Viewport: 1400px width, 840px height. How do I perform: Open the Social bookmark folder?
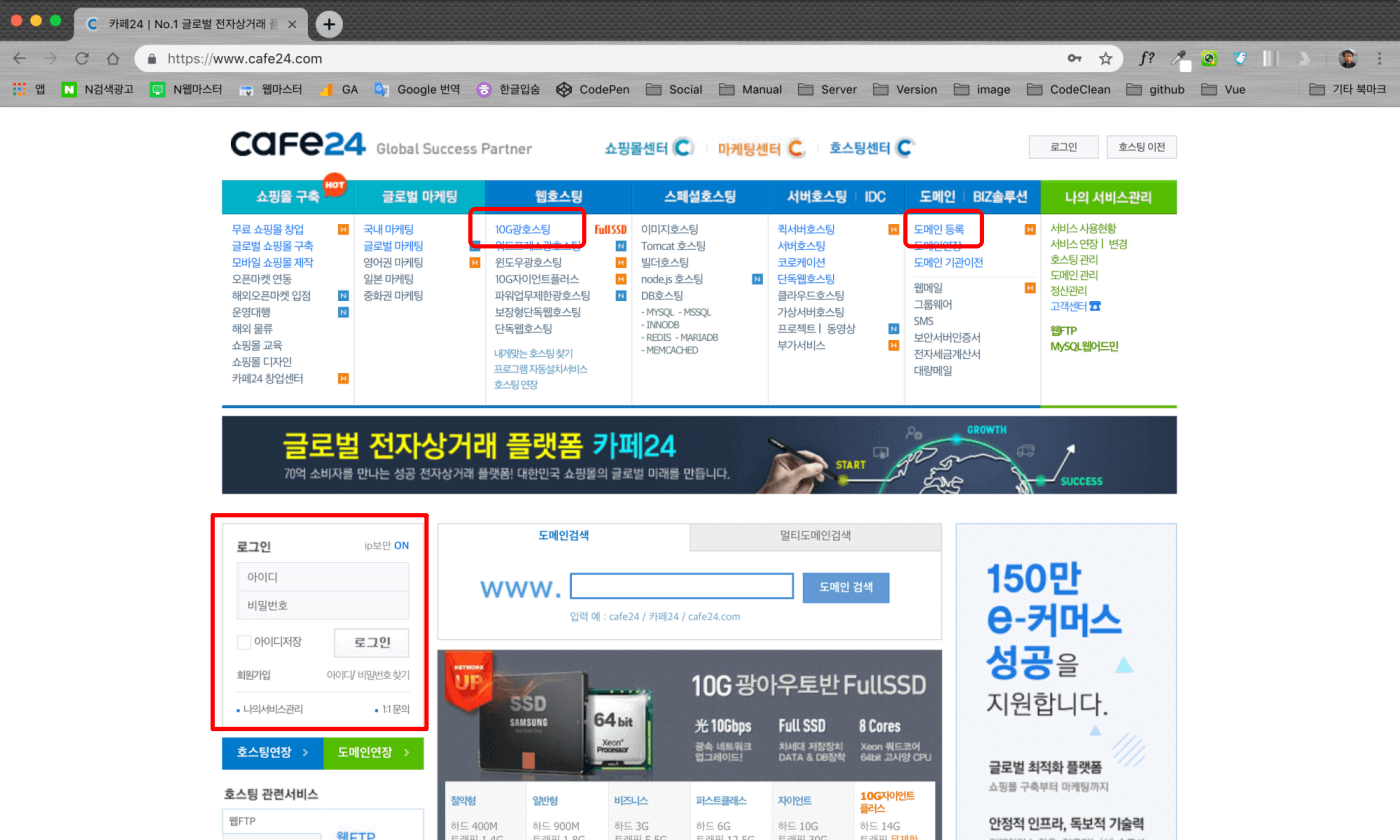(674, 89)
